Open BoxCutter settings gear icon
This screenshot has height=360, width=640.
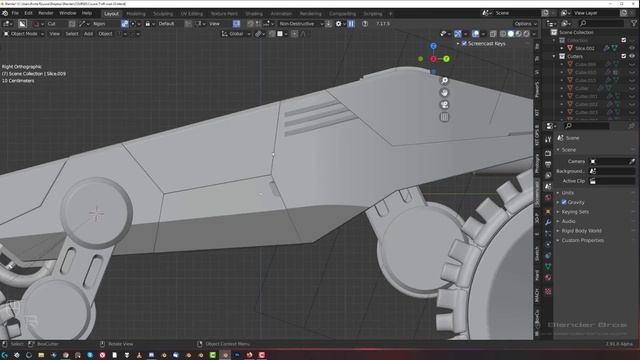pos(338,24)
